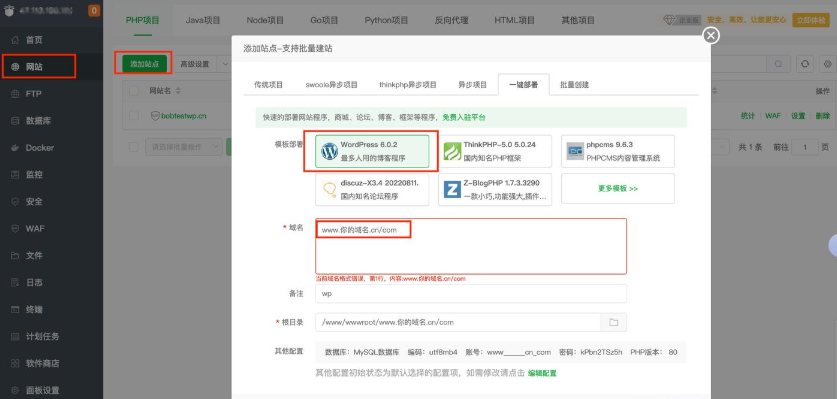Click the 编辑配置 link
837x399 pixels.
pos(542,373)
